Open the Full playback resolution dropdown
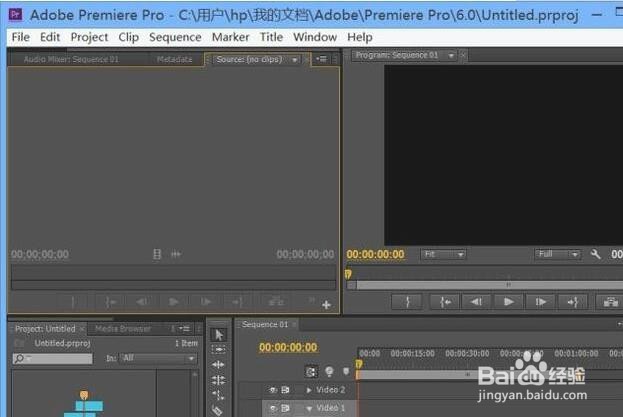The image size is (623, 417). point(557,254)
